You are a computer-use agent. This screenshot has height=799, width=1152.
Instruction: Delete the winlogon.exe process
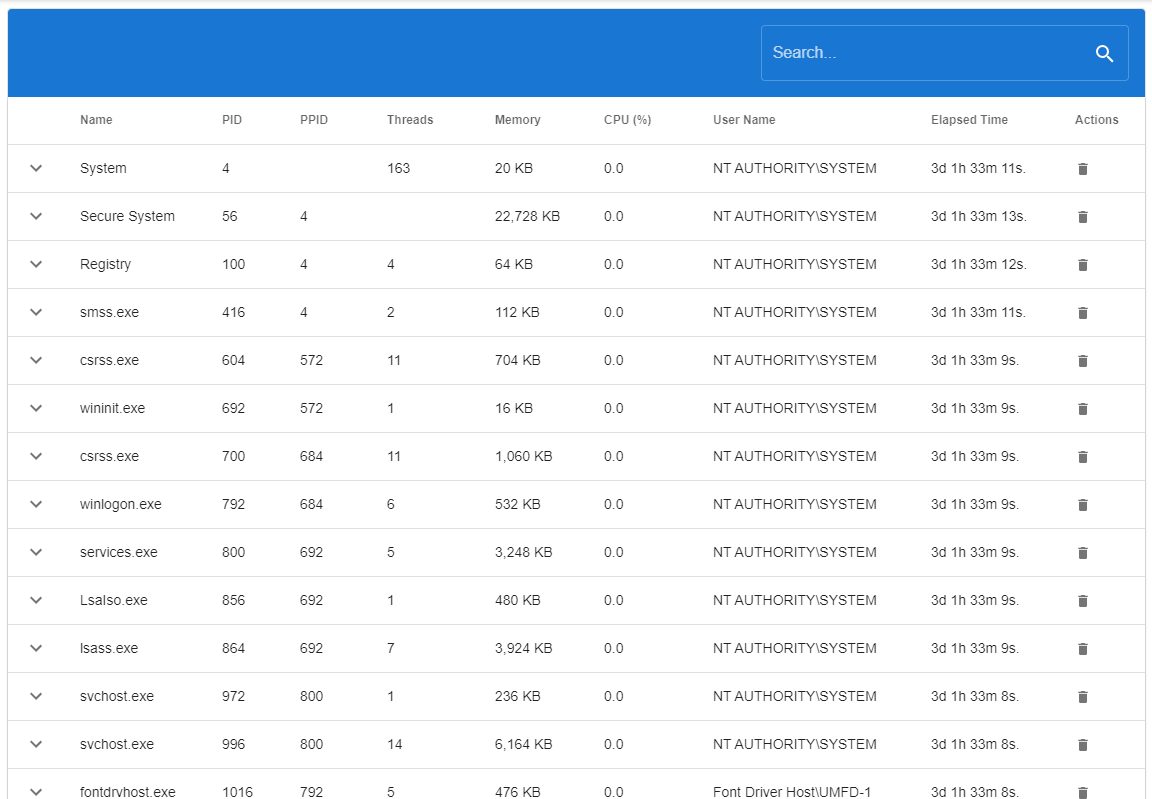click(x=1082, y=504)
